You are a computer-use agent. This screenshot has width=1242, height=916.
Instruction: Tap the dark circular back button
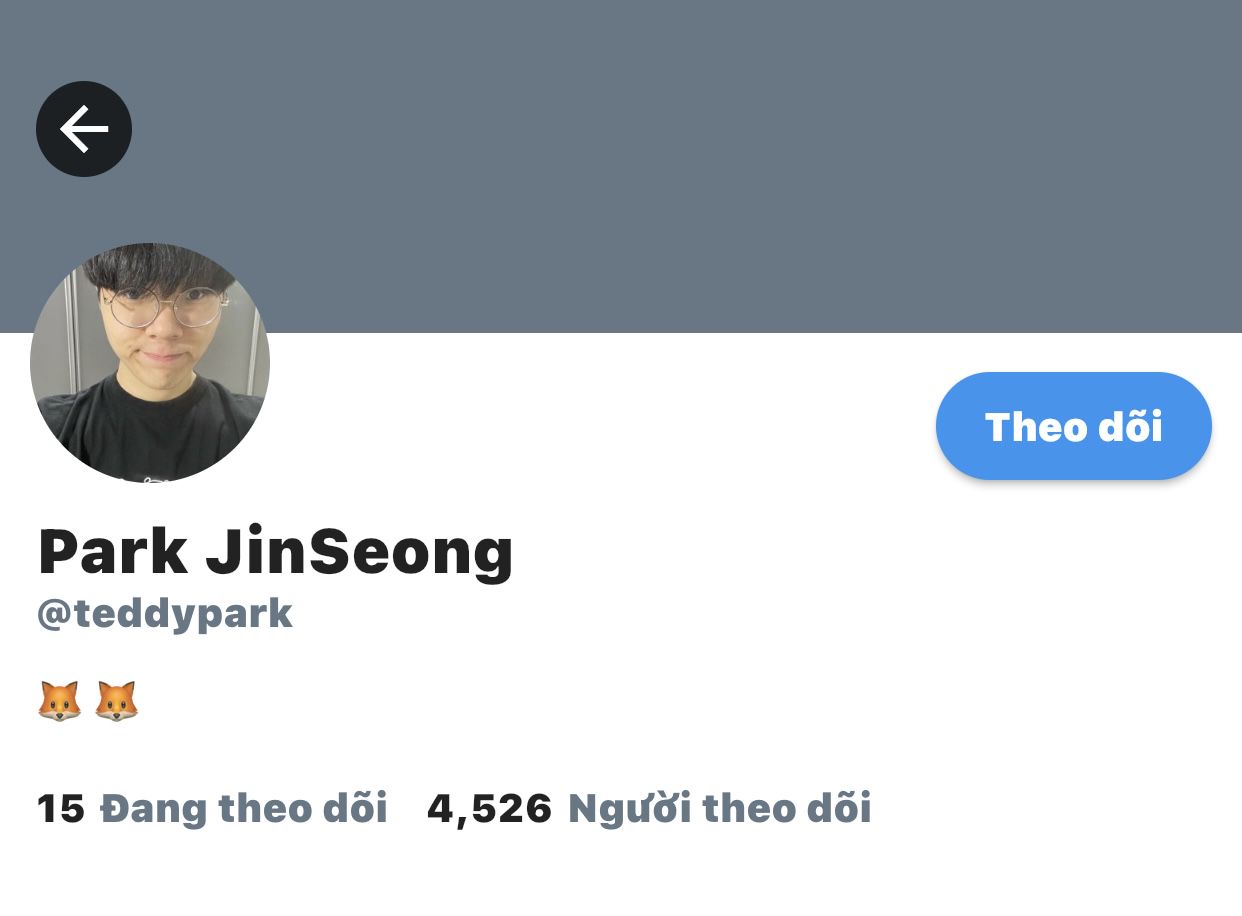point(84,129)
